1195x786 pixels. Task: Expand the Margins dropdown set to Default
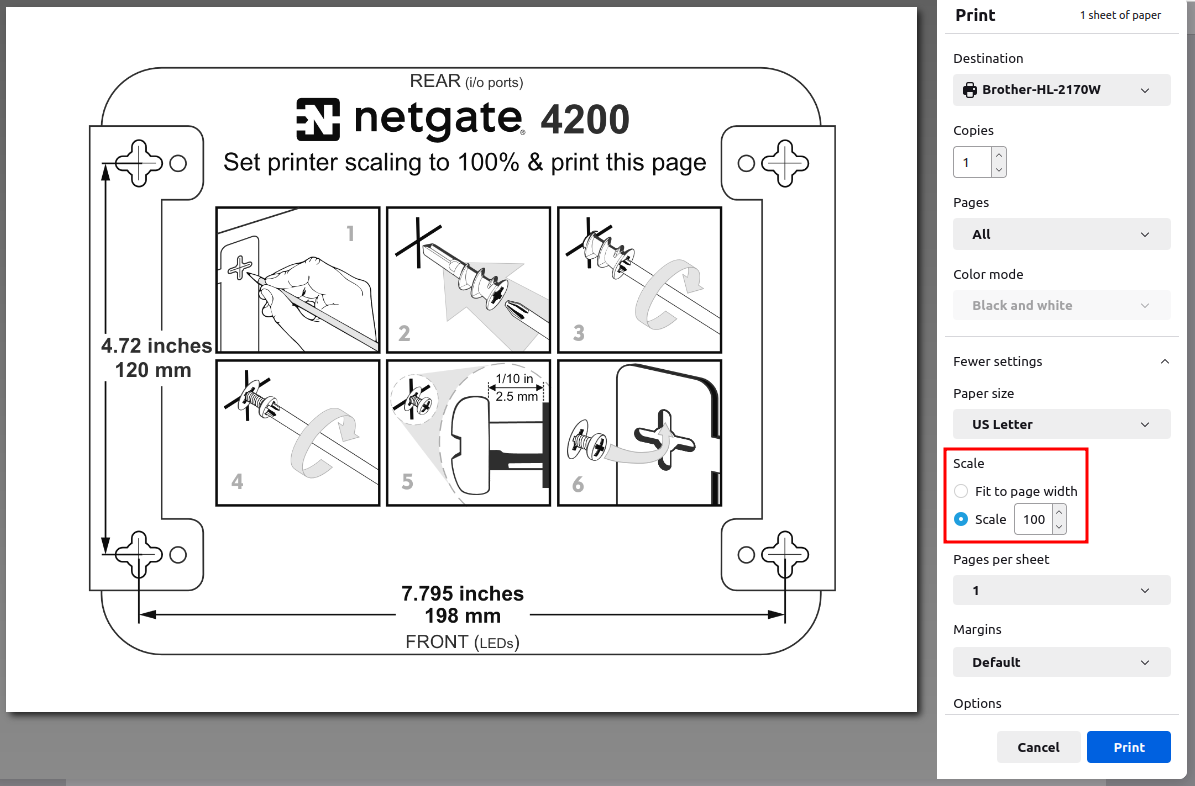tap(1061, 662)
